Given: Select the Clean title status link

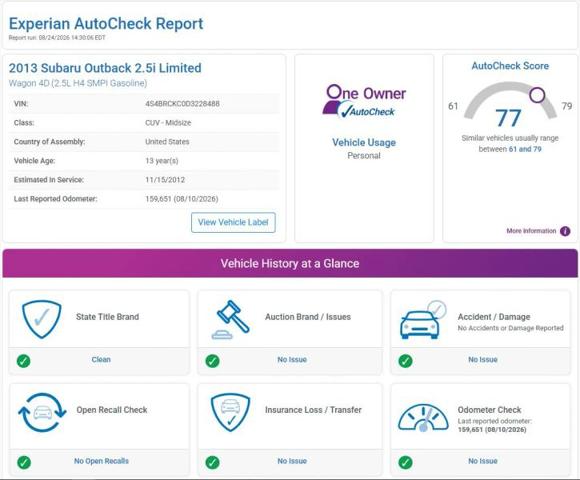Looking at the screenshot, I should click(x=101, y=359).
